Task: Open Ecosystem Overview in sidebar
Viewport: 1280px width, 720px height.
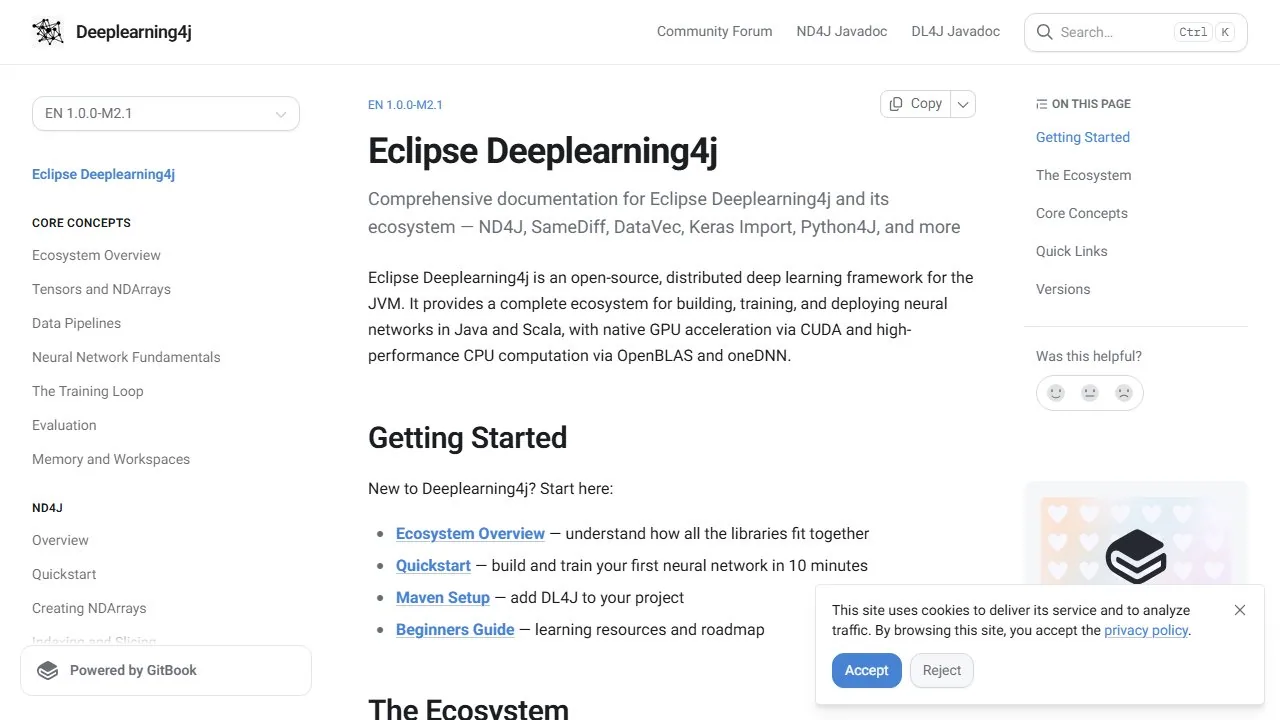Action: point(96,255)
